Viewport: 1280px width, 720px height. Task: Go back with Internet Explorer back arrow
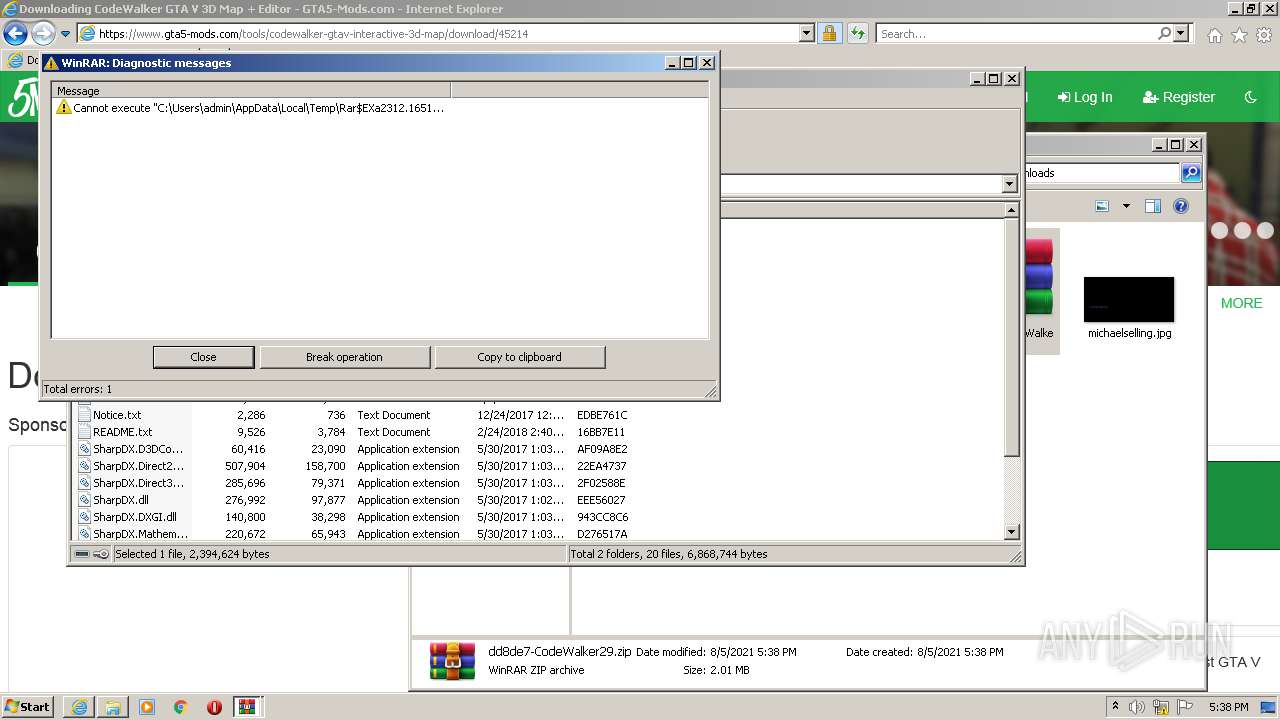15,33
